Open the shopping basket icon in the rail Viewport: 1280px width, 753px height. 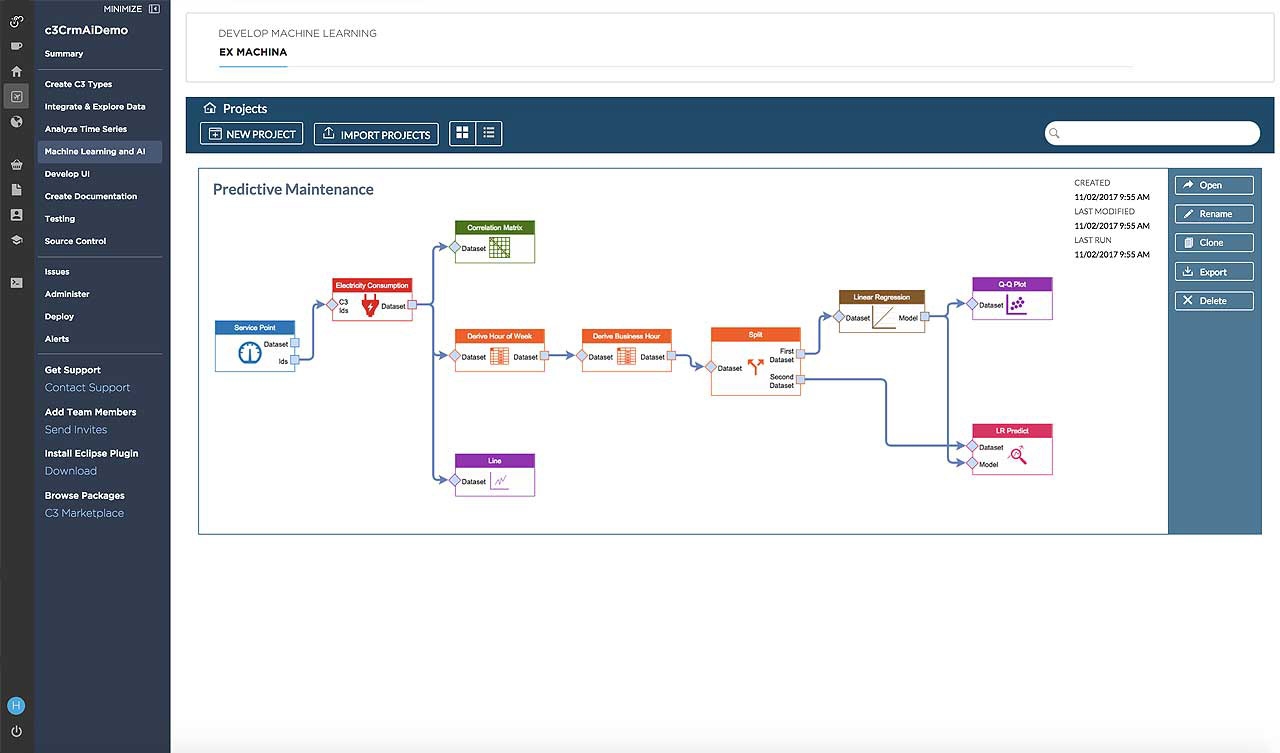pyautogui.click(x=16, y=165)
